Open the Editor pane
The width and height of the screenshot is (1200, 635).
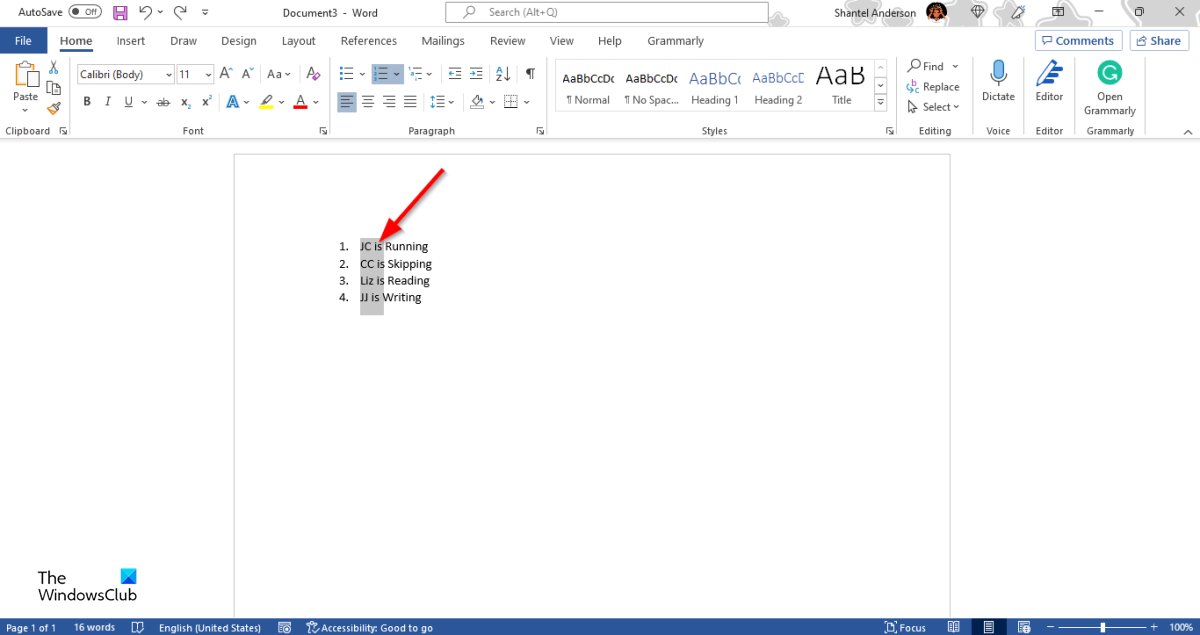click(x=1049, y=81)
